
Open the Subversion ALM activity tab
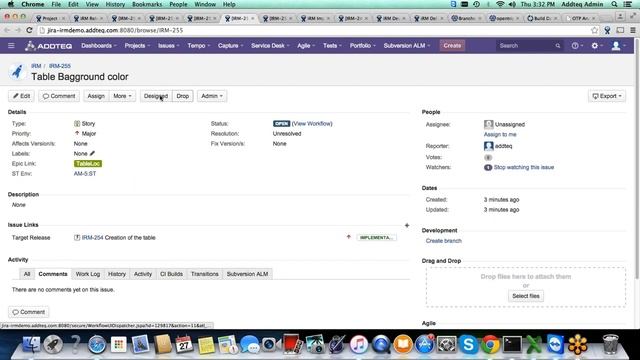pos(247,274)
